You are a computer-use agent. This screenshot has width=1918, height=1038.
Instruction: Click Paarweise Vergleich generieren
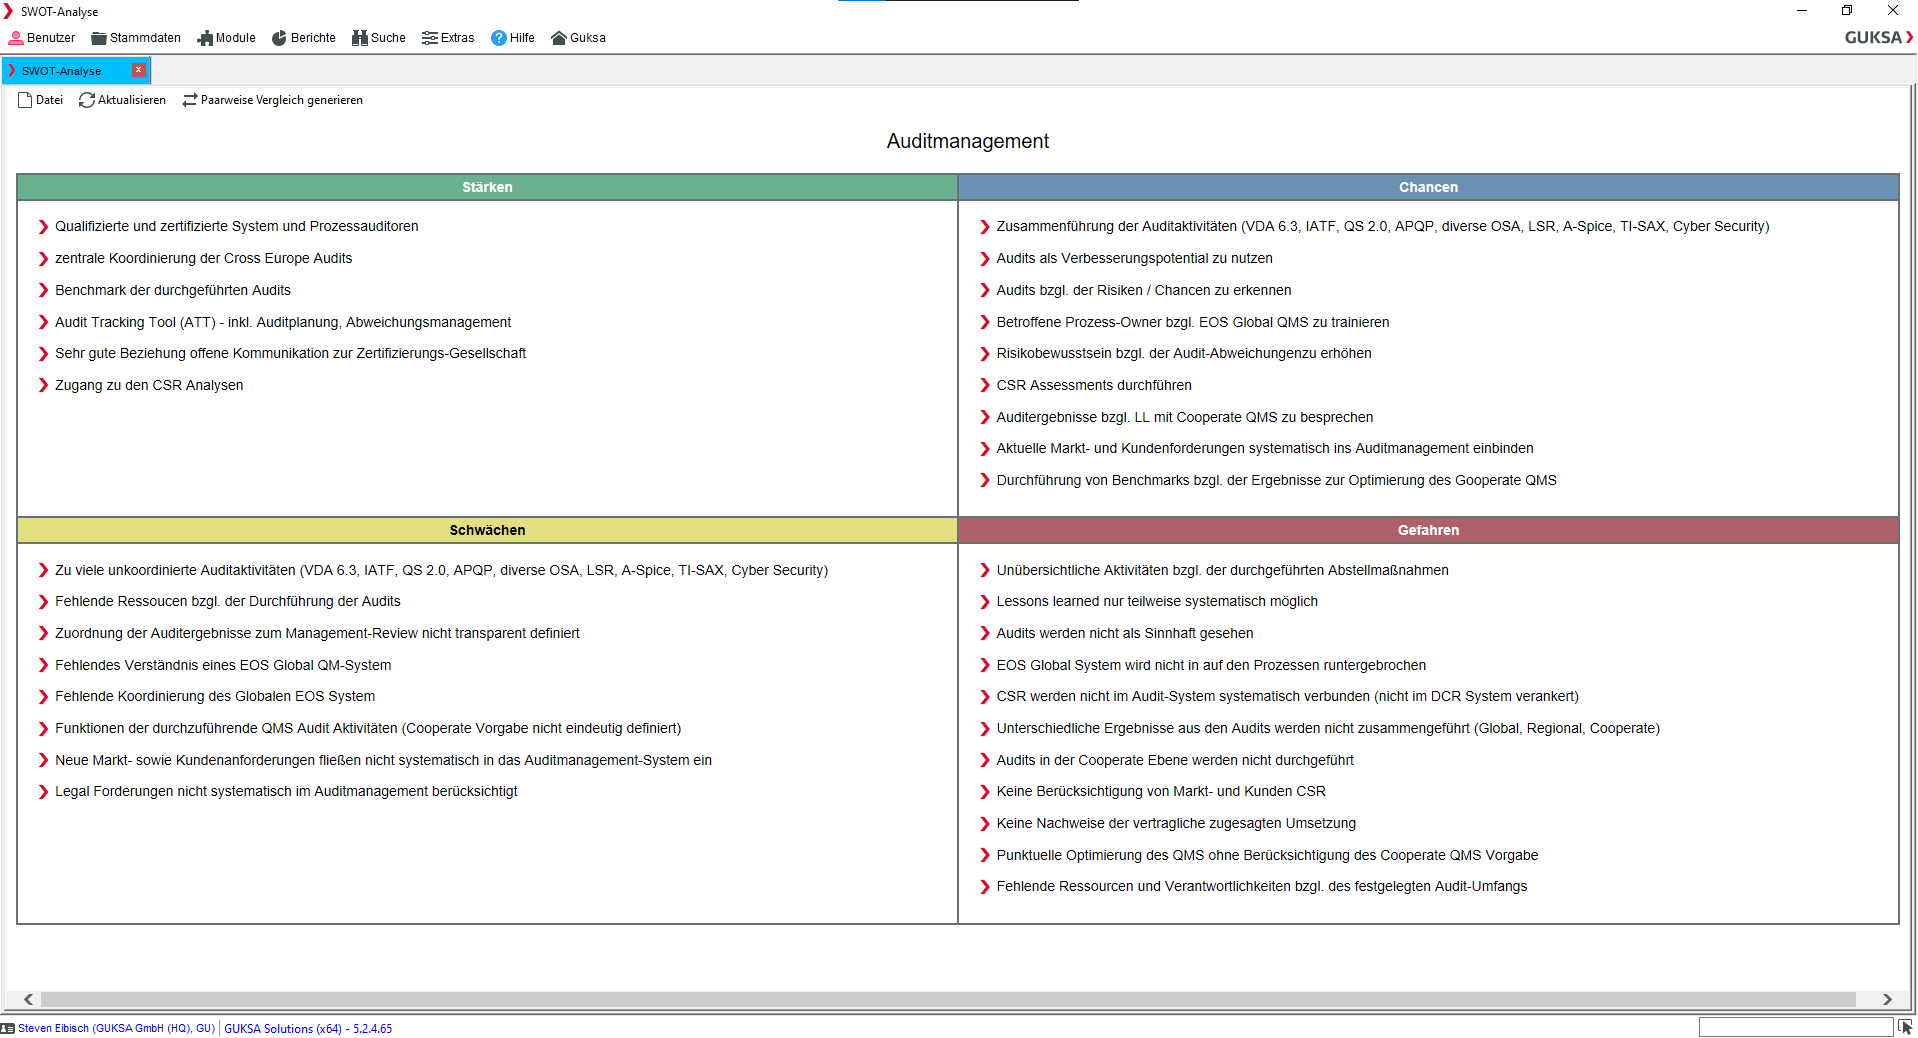273,100
